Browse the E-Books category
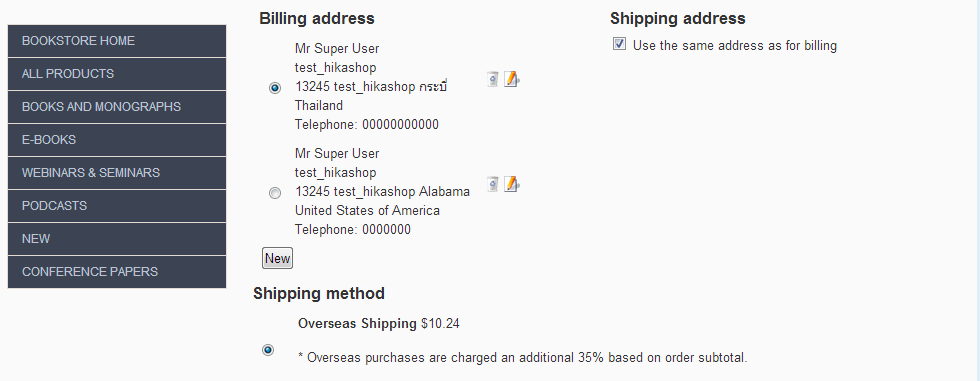Screen dimensions: 980x381 117,141
